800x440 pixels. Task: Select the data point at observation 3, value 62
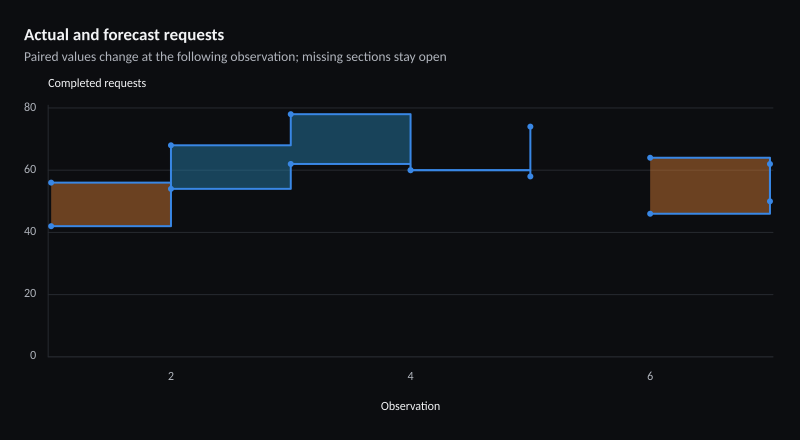point(291,164)
